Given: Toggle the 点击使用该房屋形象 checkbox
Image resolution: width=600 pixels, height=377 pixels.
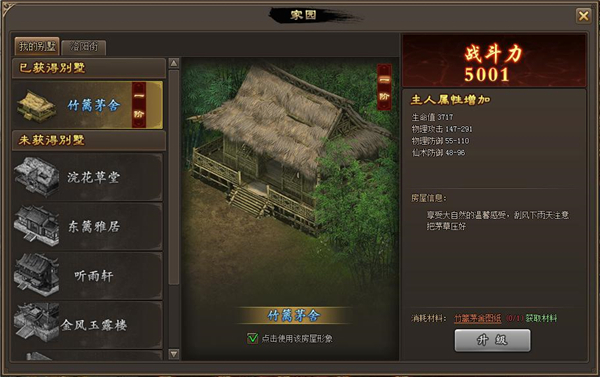Looking at the screenshot, I should pos(252,338).
